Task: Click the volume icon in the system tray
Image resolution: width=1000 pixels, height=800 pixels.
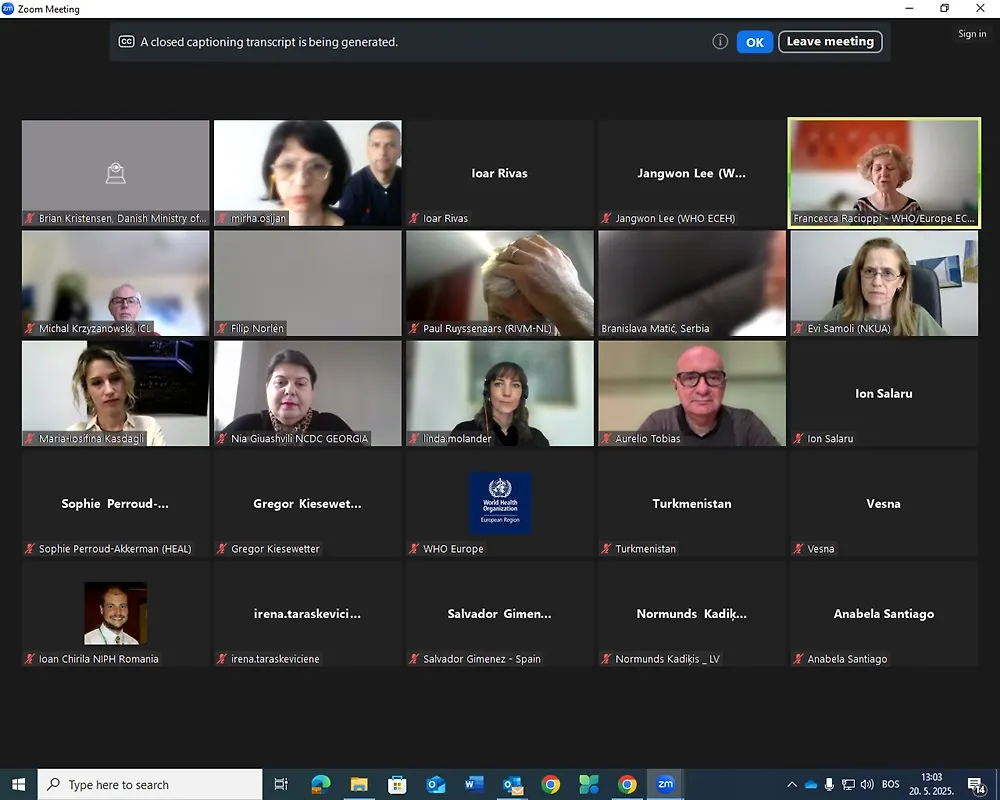Action: (867, 784)
